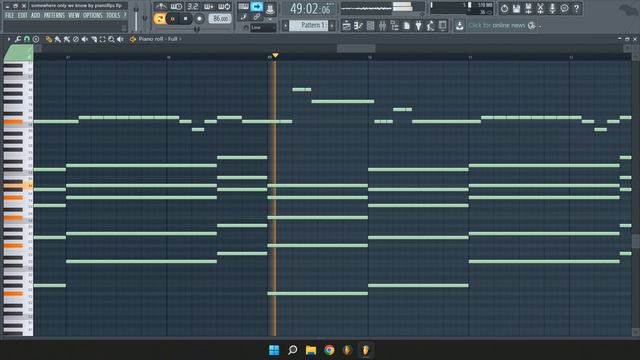
Task: Toggle overdub blend recording
Action: coord(208,7)
